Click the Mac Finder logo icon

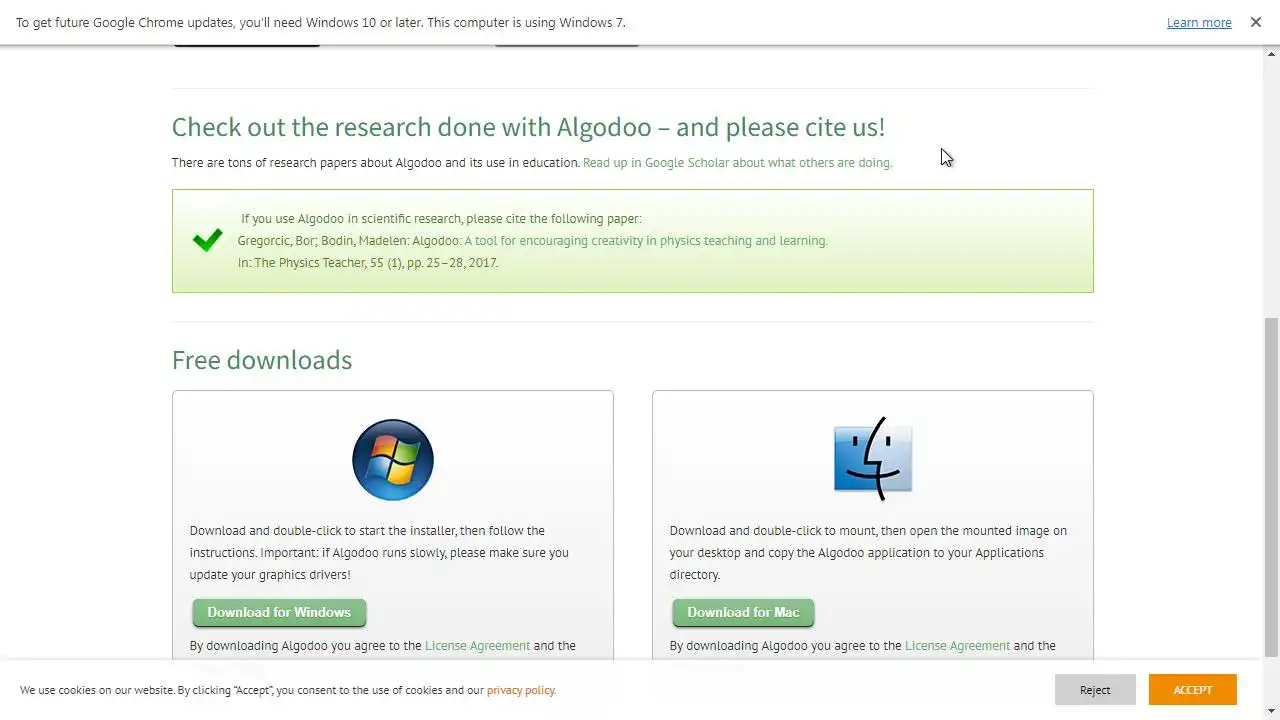click(873, 459)
